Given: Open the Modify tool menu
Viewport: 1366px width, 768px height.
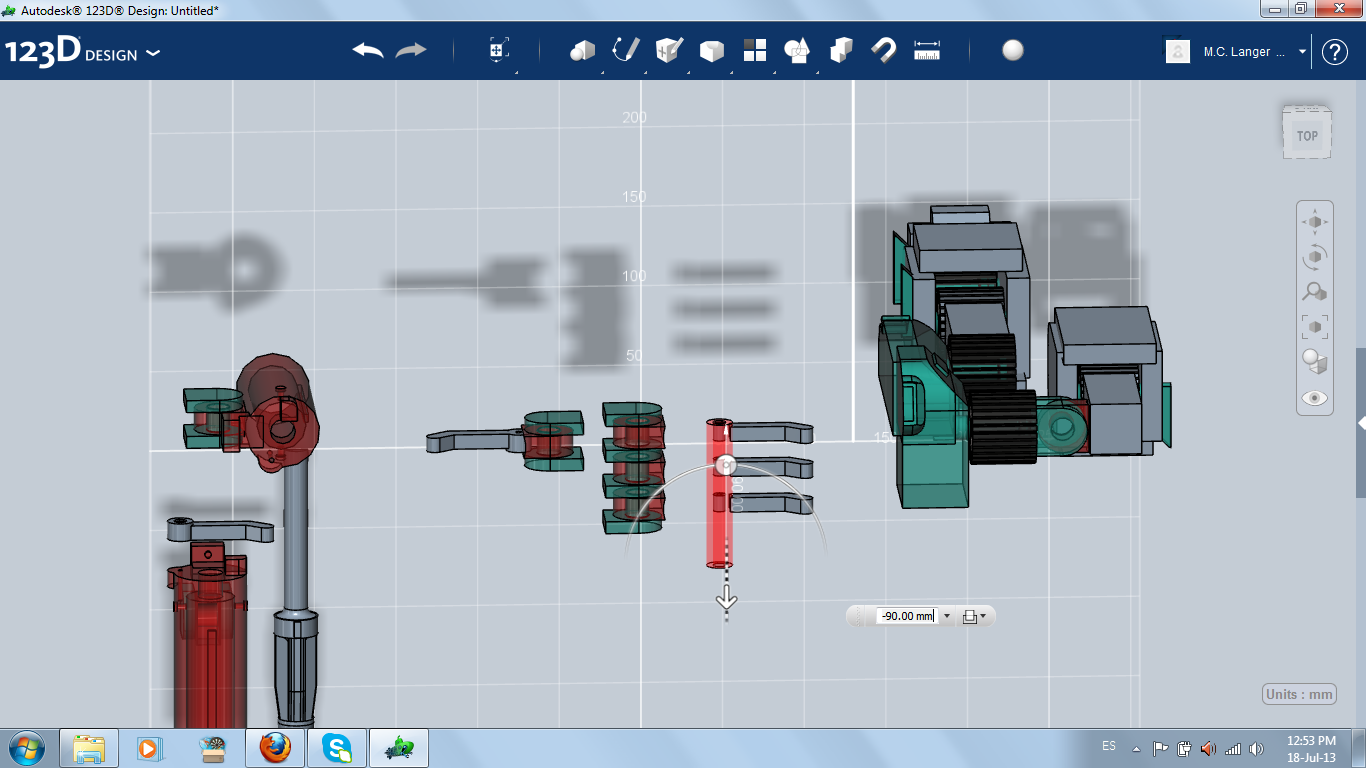Looking at the screenshot, I should [x=711, y=51].
